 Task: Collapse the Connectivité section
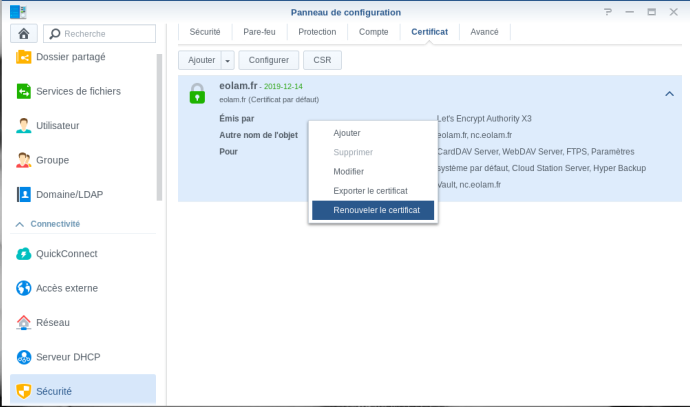(x=20, y=224)
